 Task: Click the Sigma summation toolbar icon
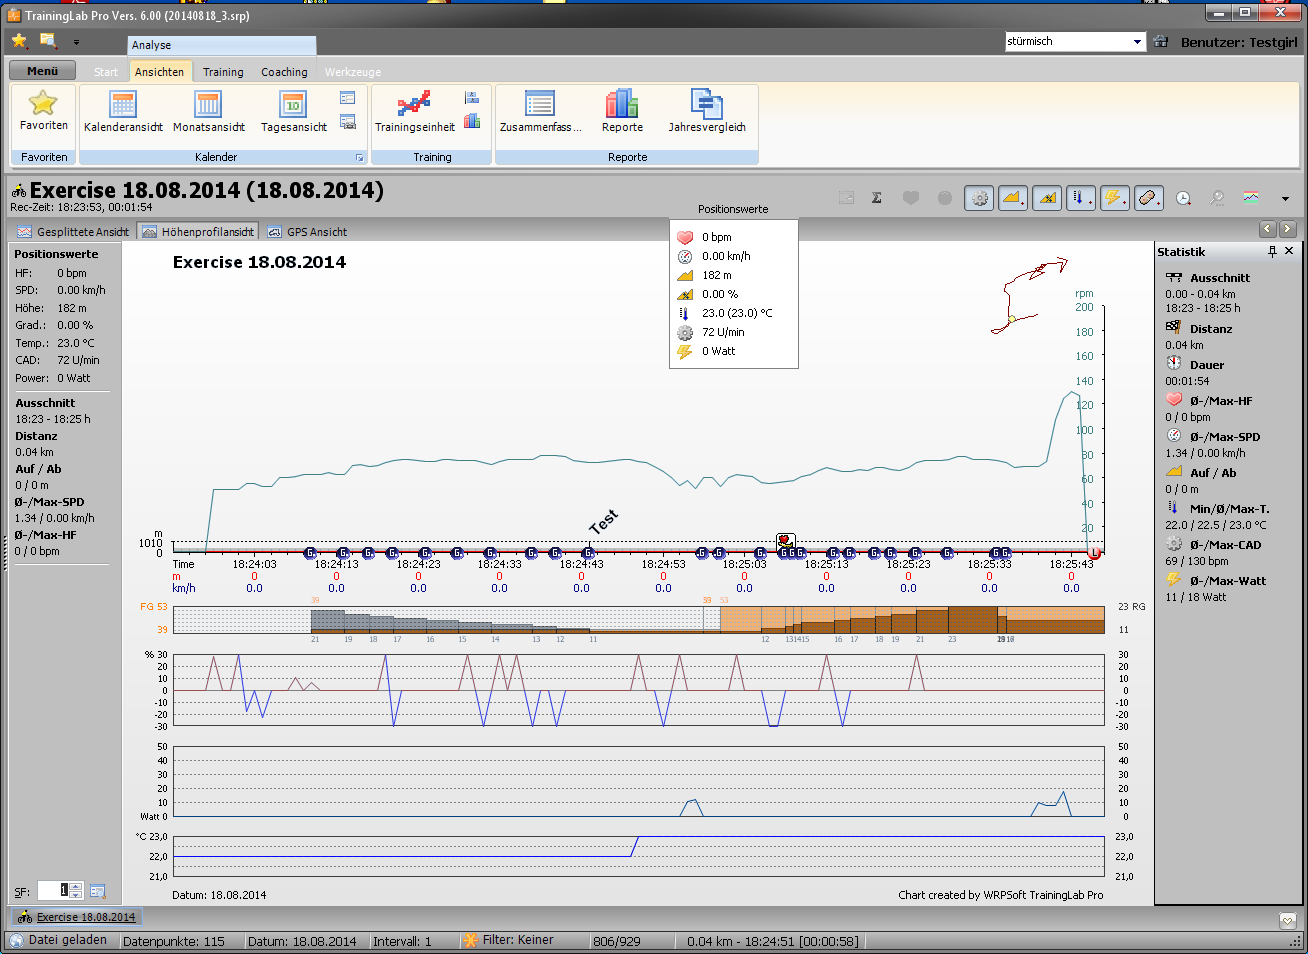(877, 198)
